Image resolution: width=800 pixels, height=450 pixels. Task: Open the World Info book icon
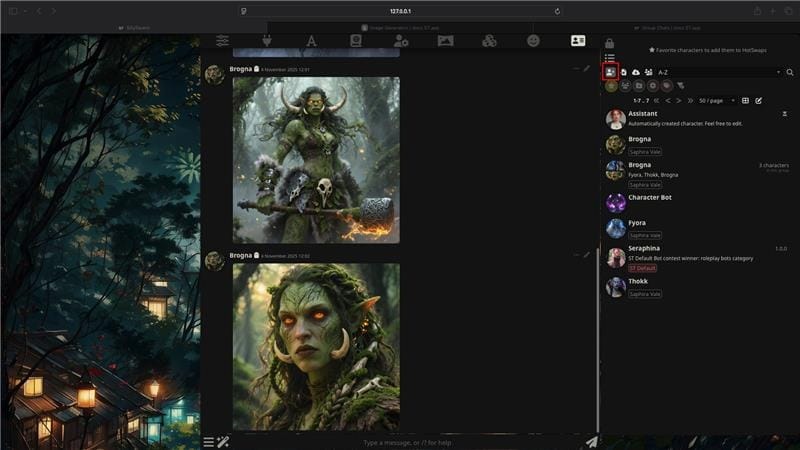(x=355, y=41)
